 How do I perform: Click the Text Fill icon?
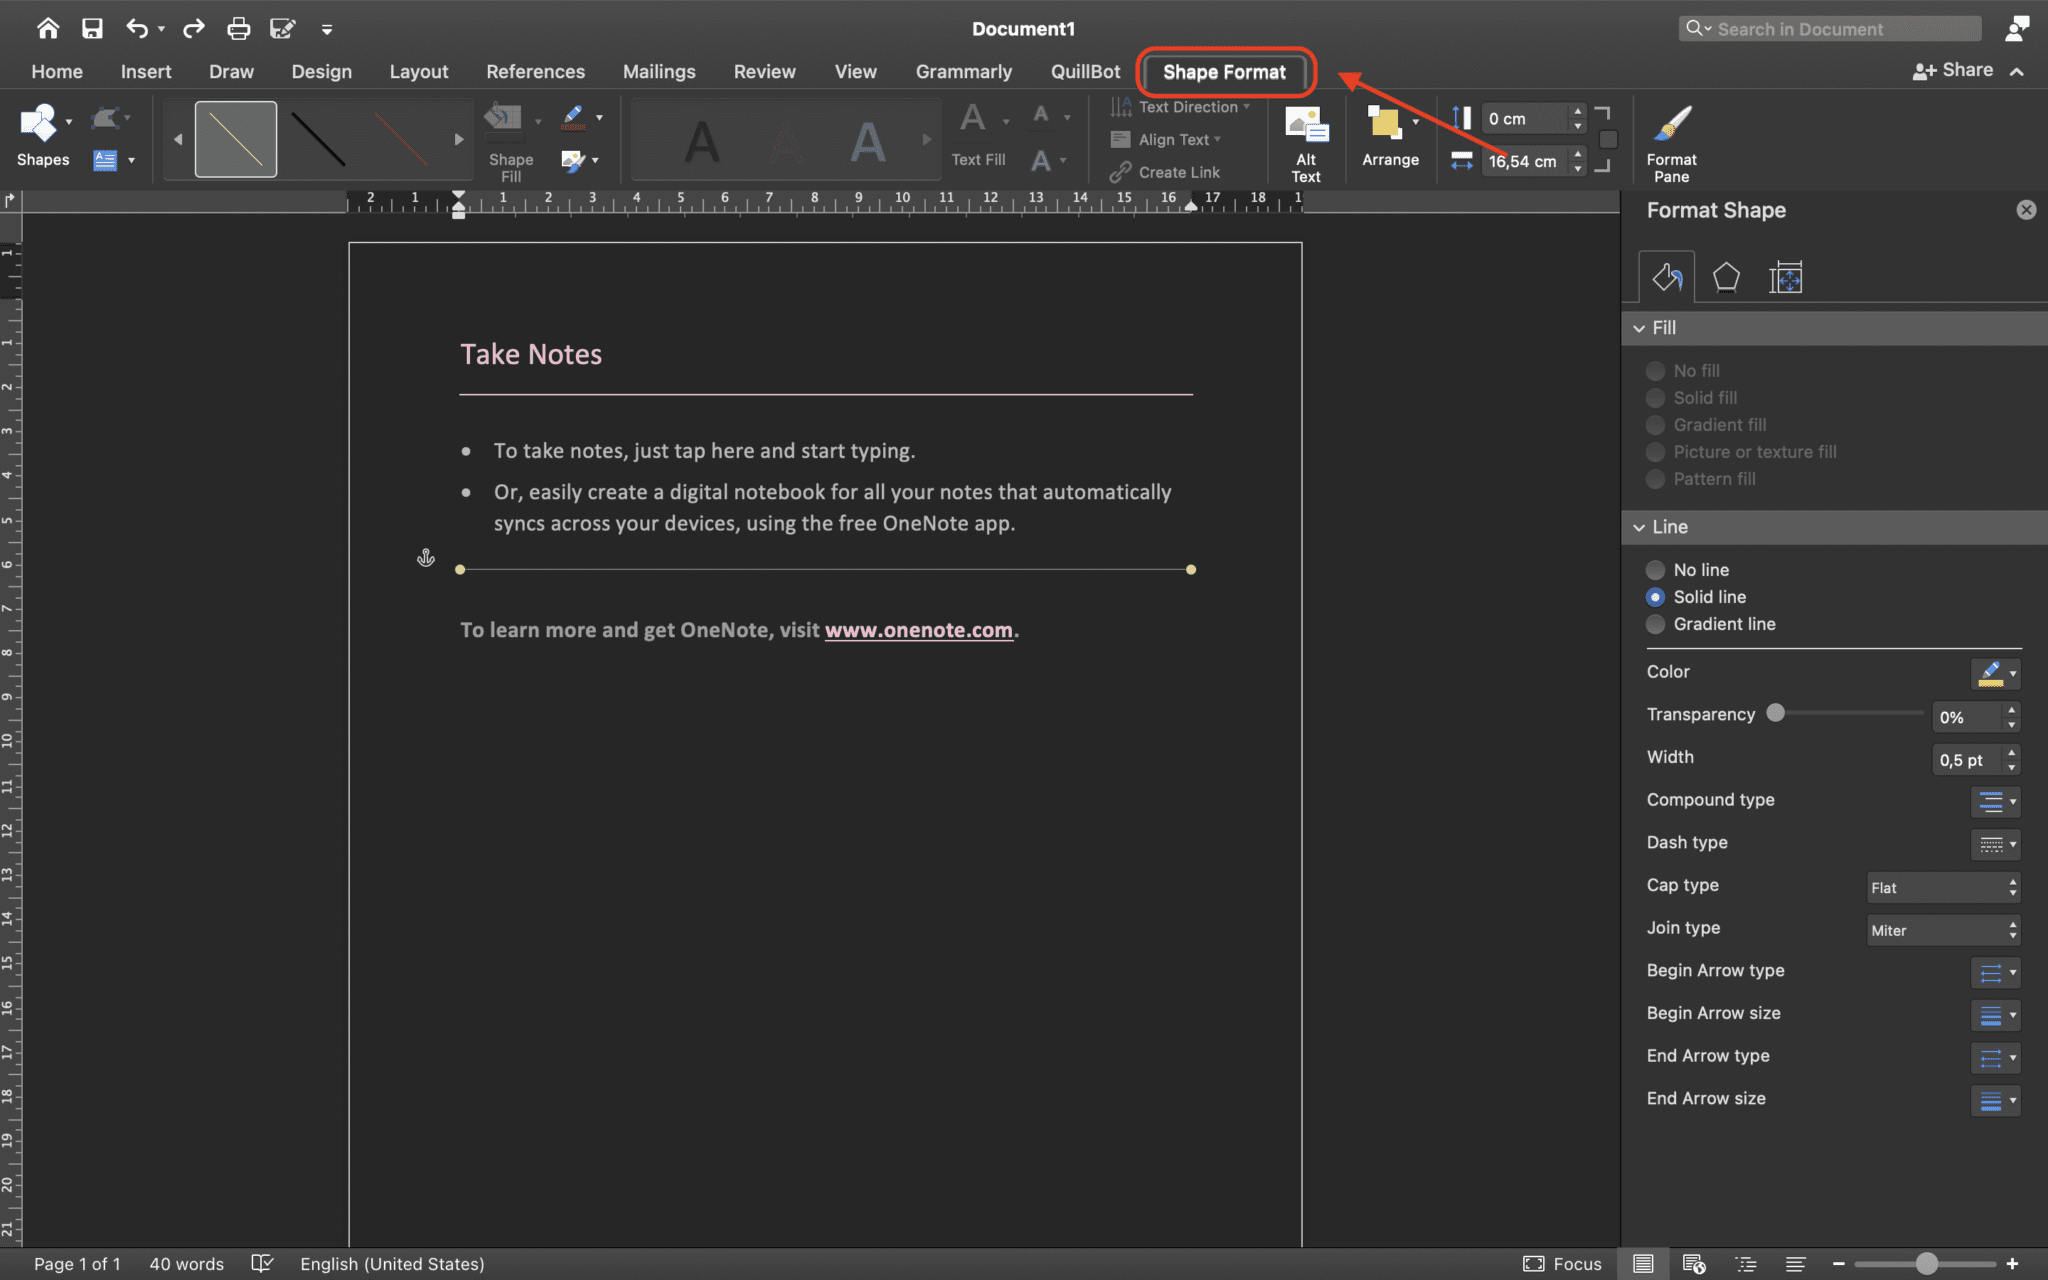pyautogui.click(x=975, y=118)
